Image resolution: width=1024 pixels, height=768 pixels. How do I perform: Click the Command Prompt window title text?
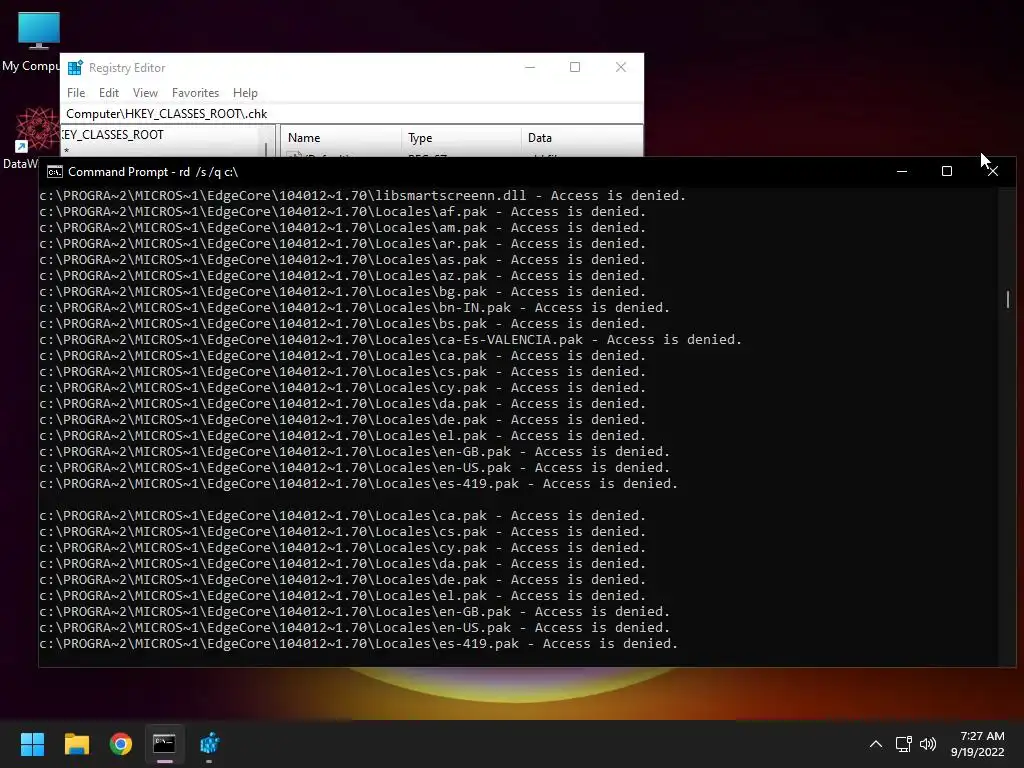point(153,172)
